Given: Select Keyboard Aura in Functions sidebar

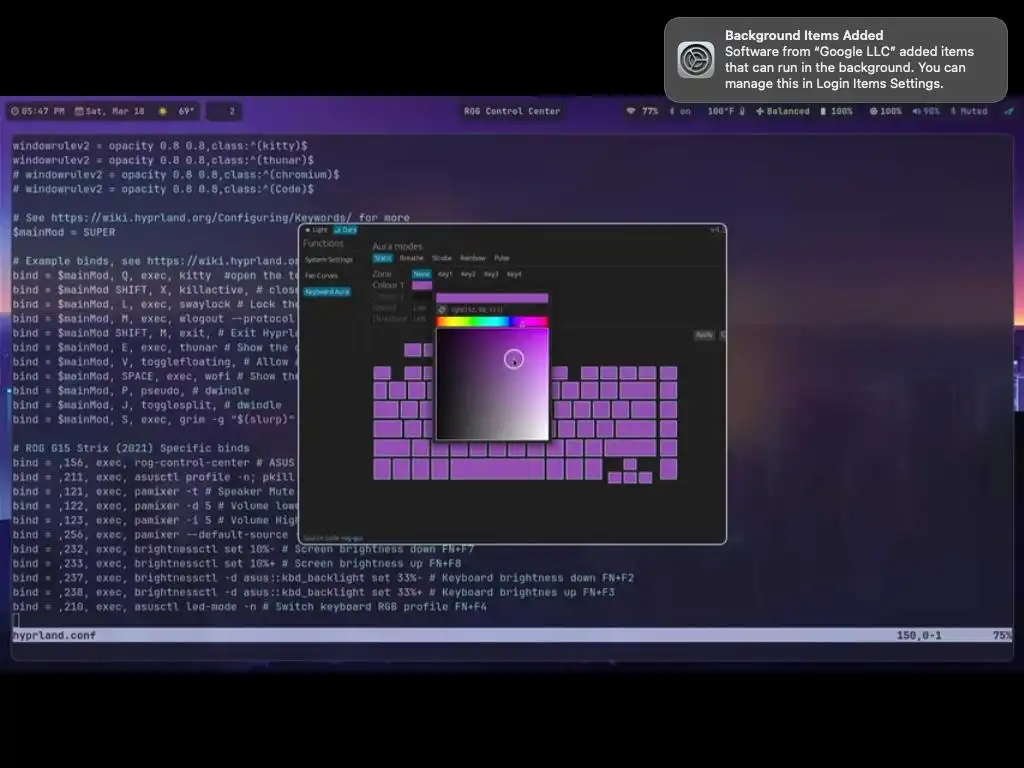Looking at the screenshot, I should (x=327, y=291).
